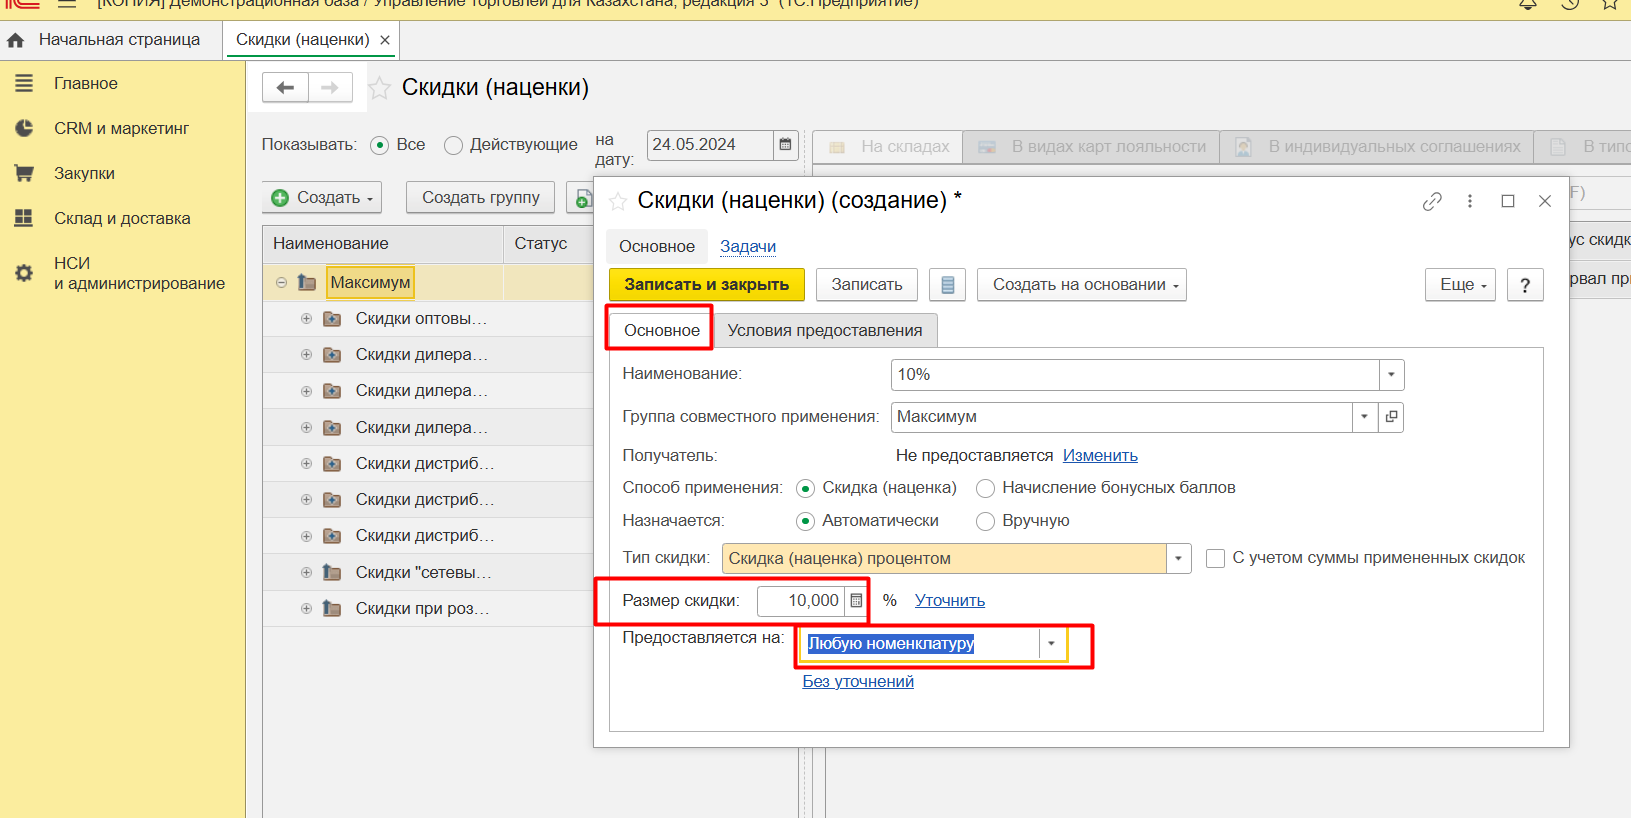
Task: Switch to Условия предоставления tab
Action: coord(824,330)
